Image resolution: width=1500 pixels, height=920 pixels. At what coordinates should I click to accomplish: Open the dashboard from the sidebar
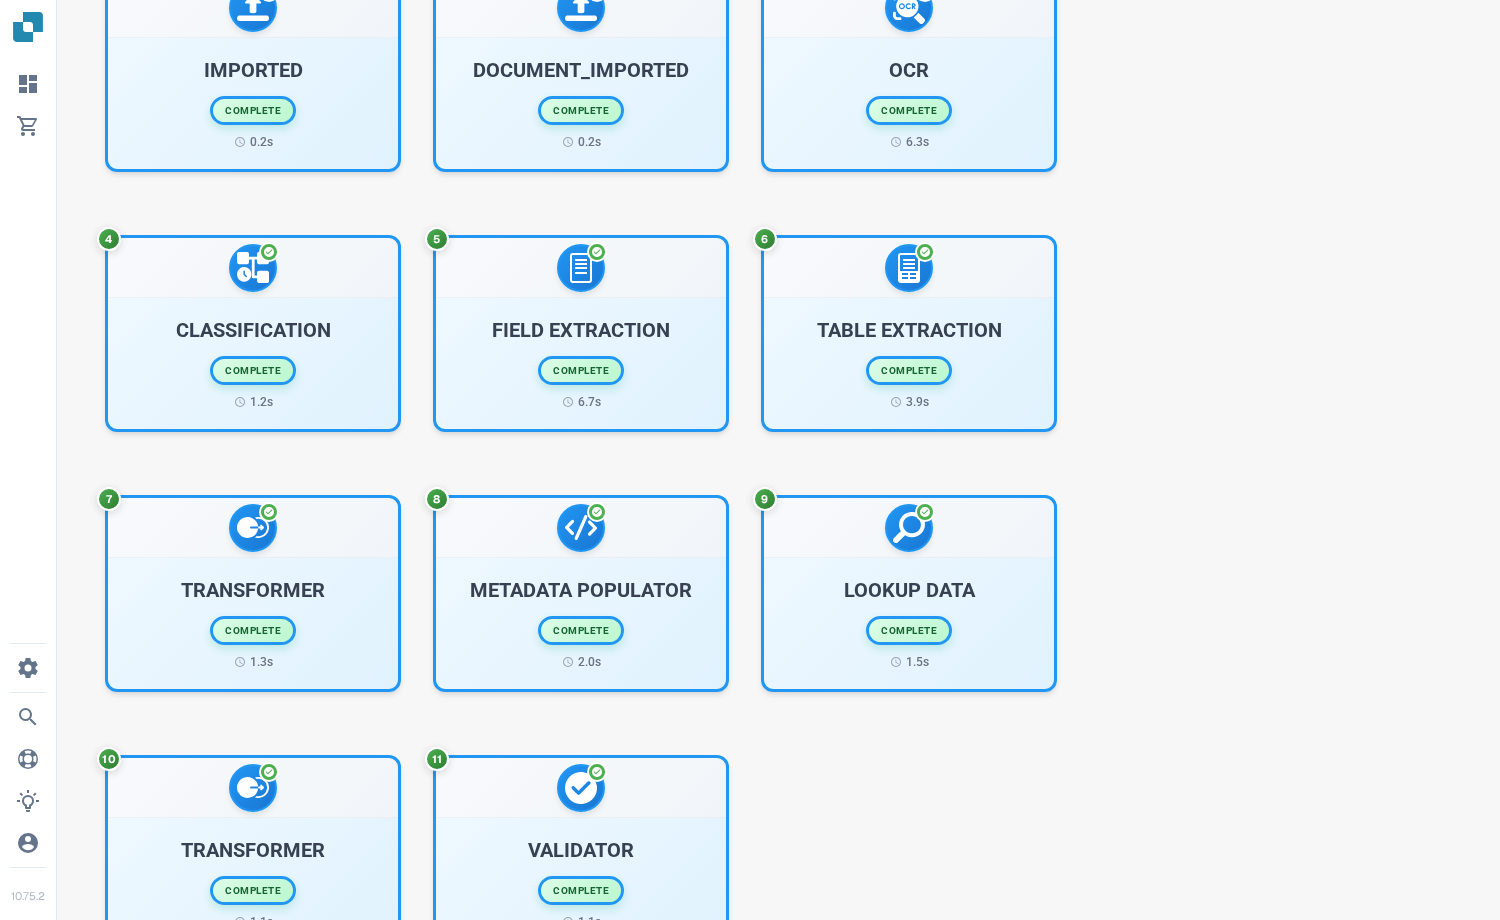click(x=28, y=84)
